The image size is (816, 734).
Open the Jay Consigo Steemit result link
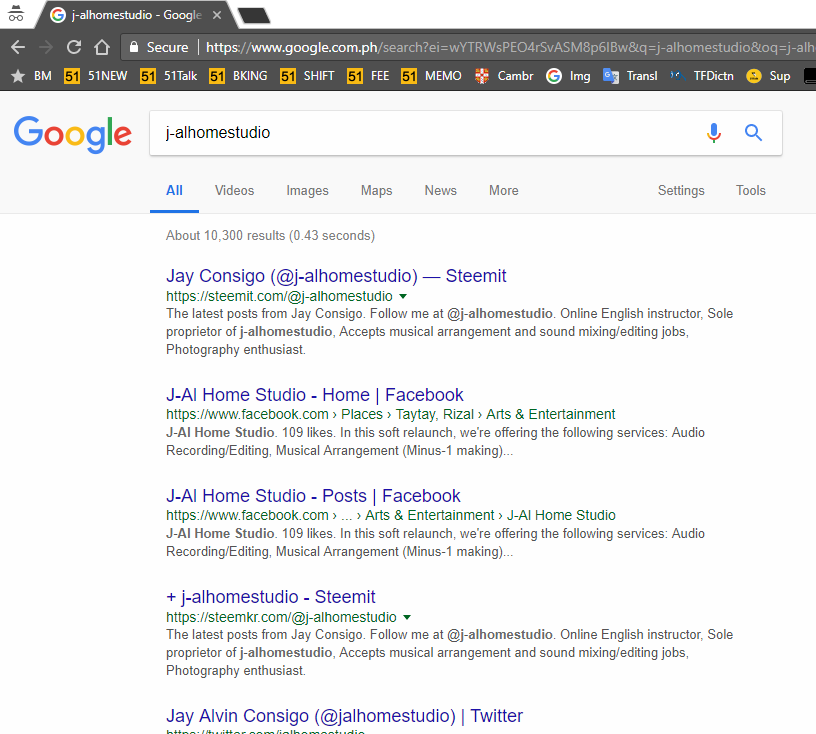click(335, 276)
